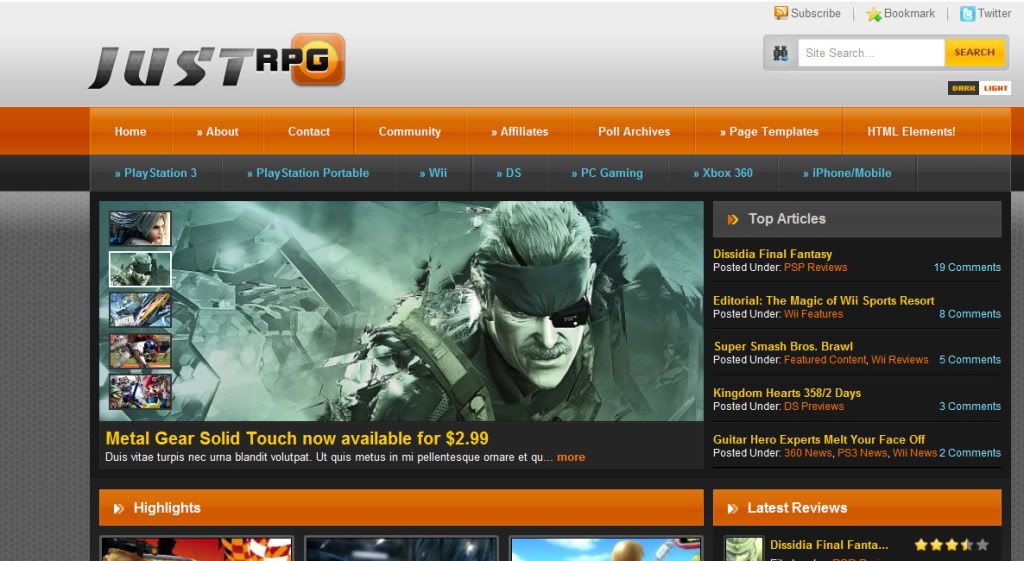This screenshot has width=1024, height=561.
Task: Click the Latest Reviews arrow icon
Action: (x=733, y=508)
